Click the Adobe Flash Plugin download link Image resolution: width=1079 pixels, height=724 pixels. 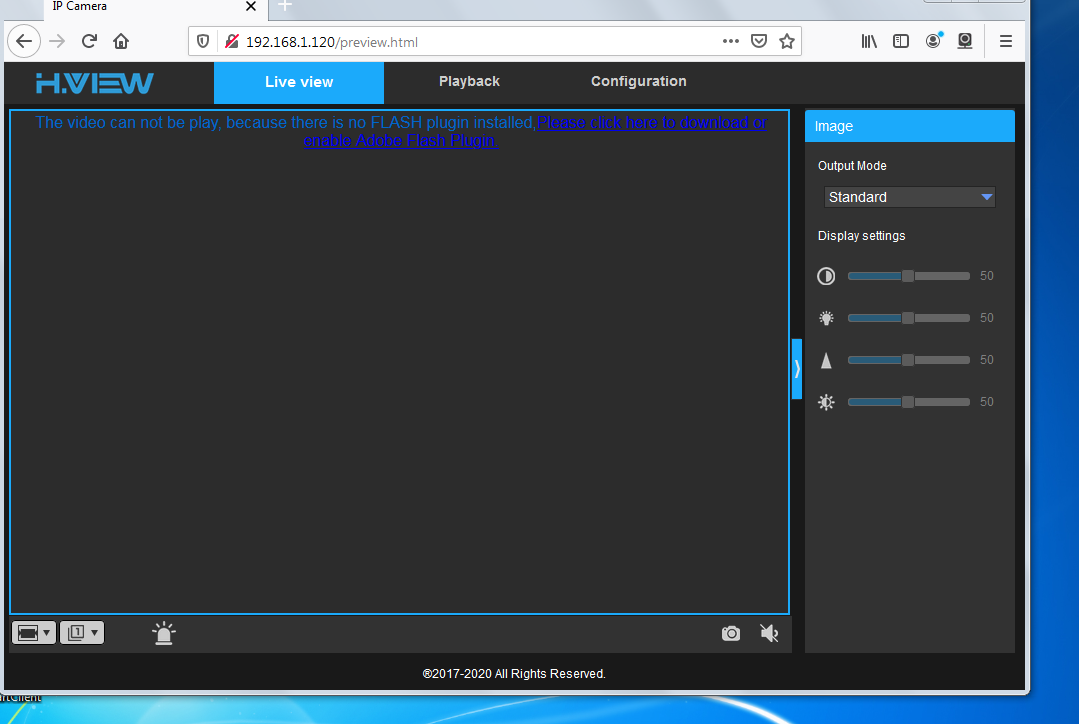(652, 122)
